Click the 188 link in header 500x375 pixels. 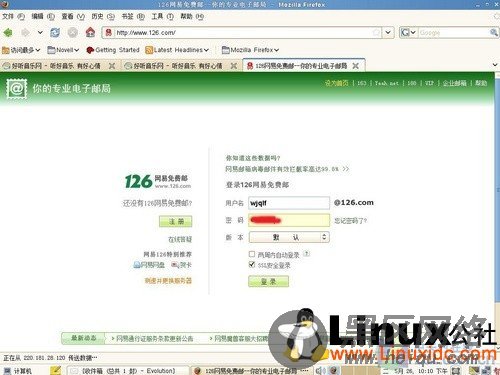[x=412, y=83]
